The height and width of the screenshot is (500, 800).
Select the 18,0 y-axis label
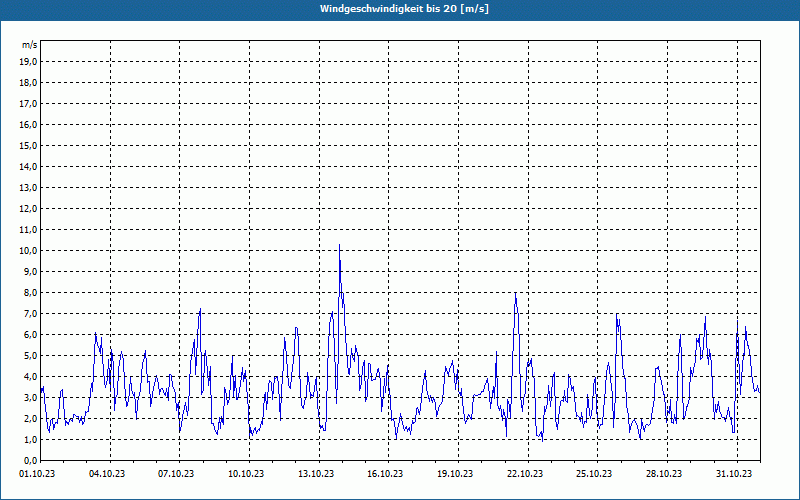pyautogui.click(x=28, y=83)
